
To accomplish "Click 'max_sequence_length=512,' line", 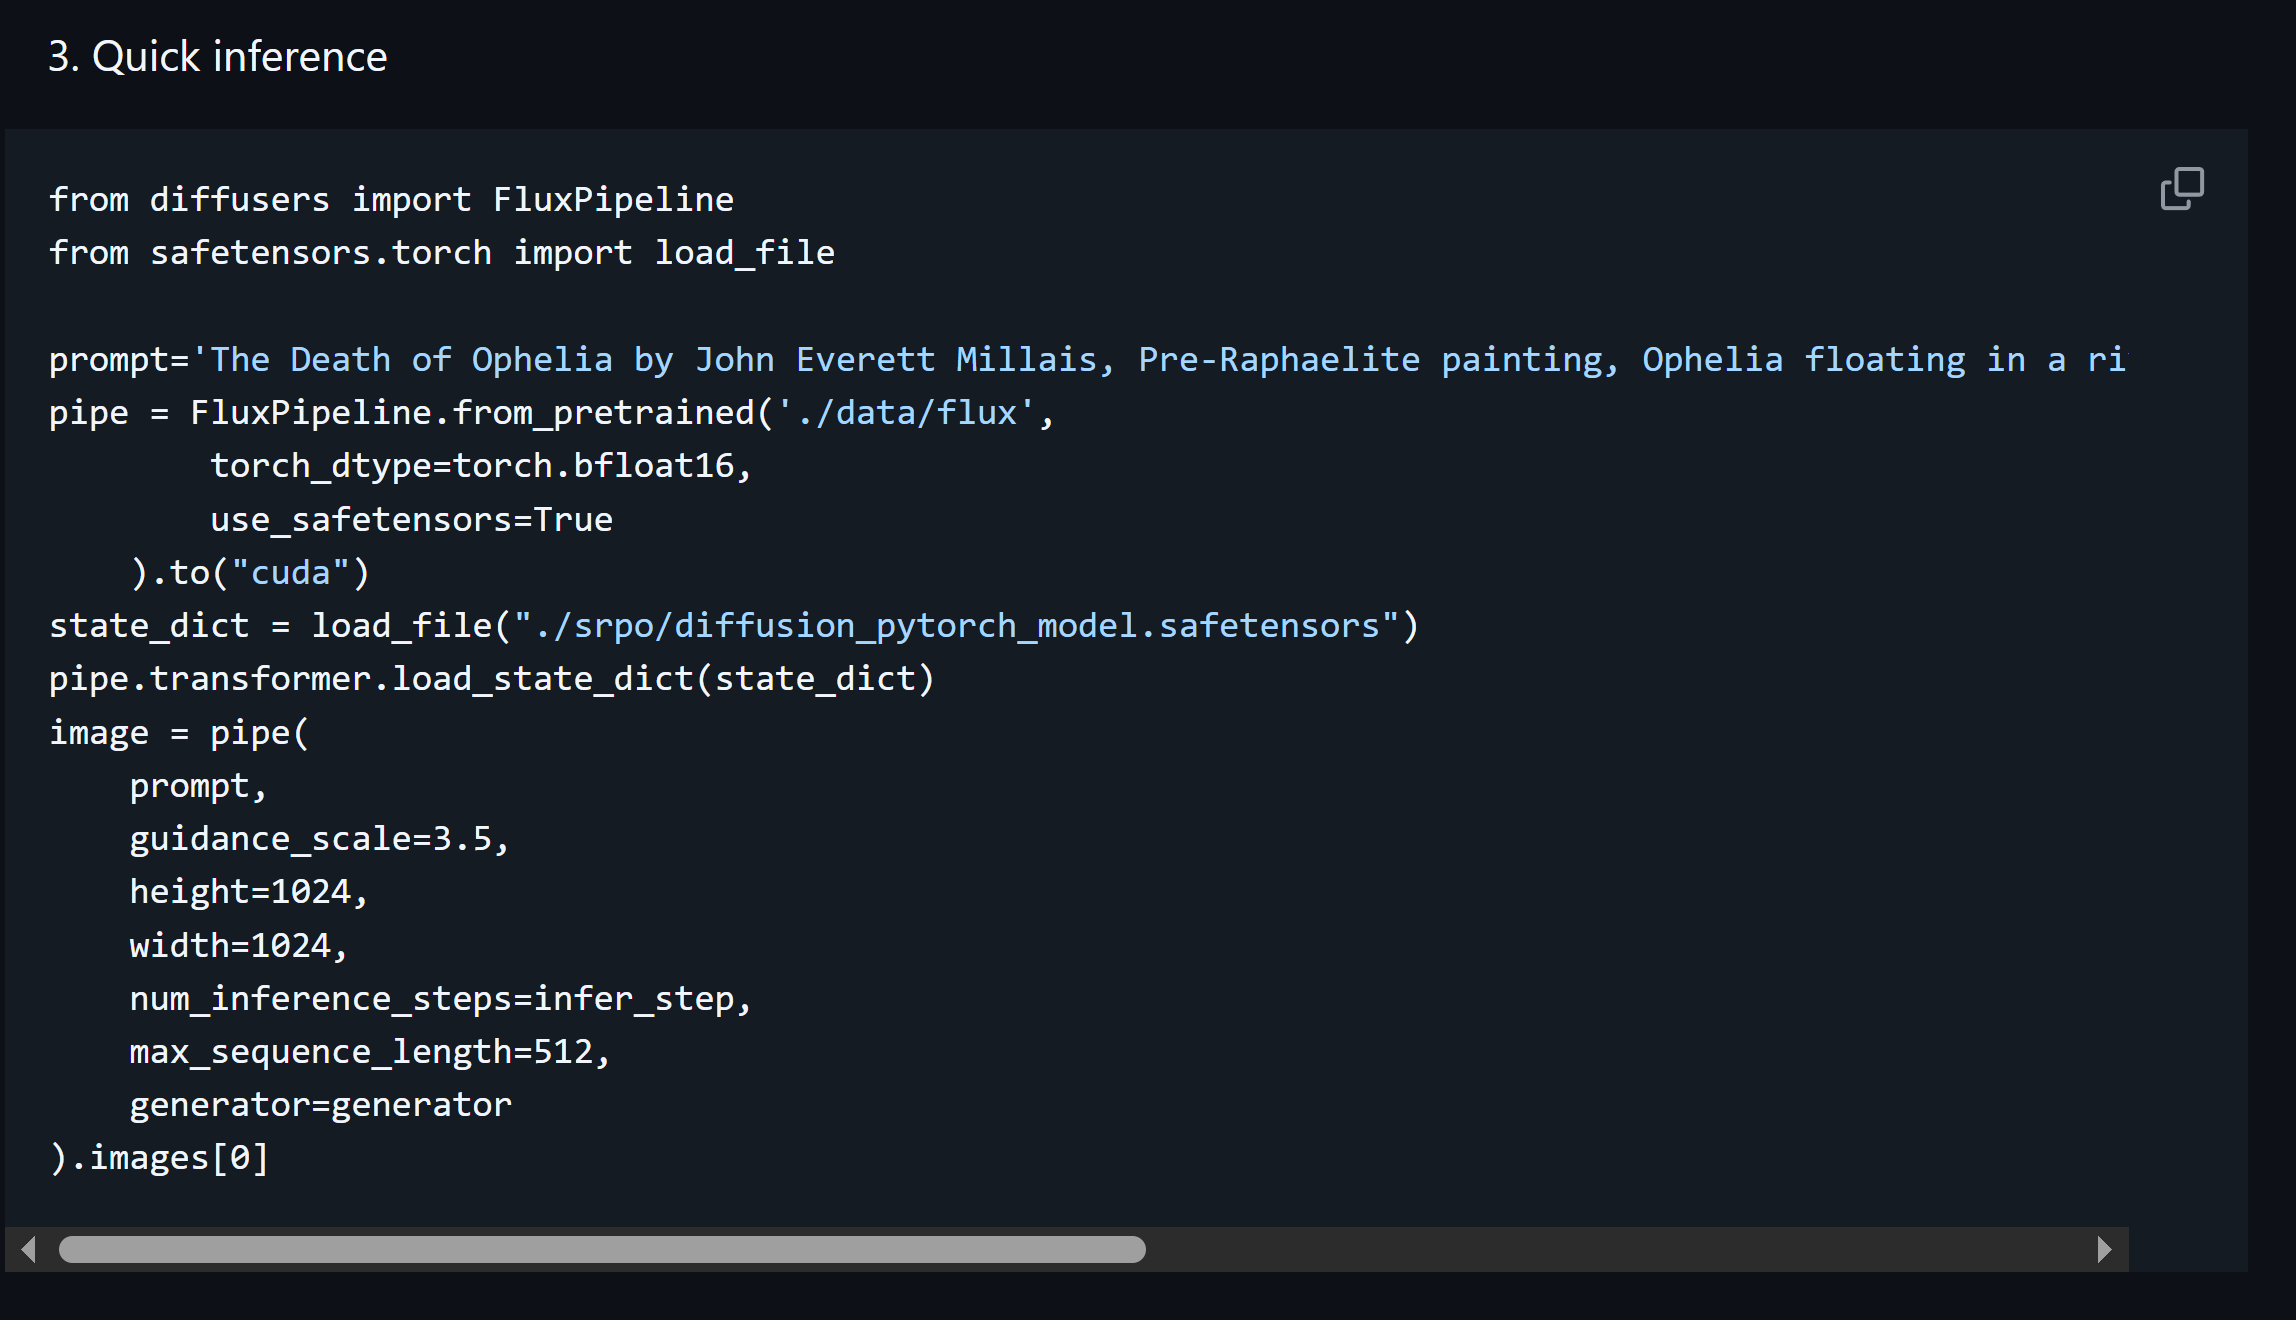I will click(x=370, y=1052).
